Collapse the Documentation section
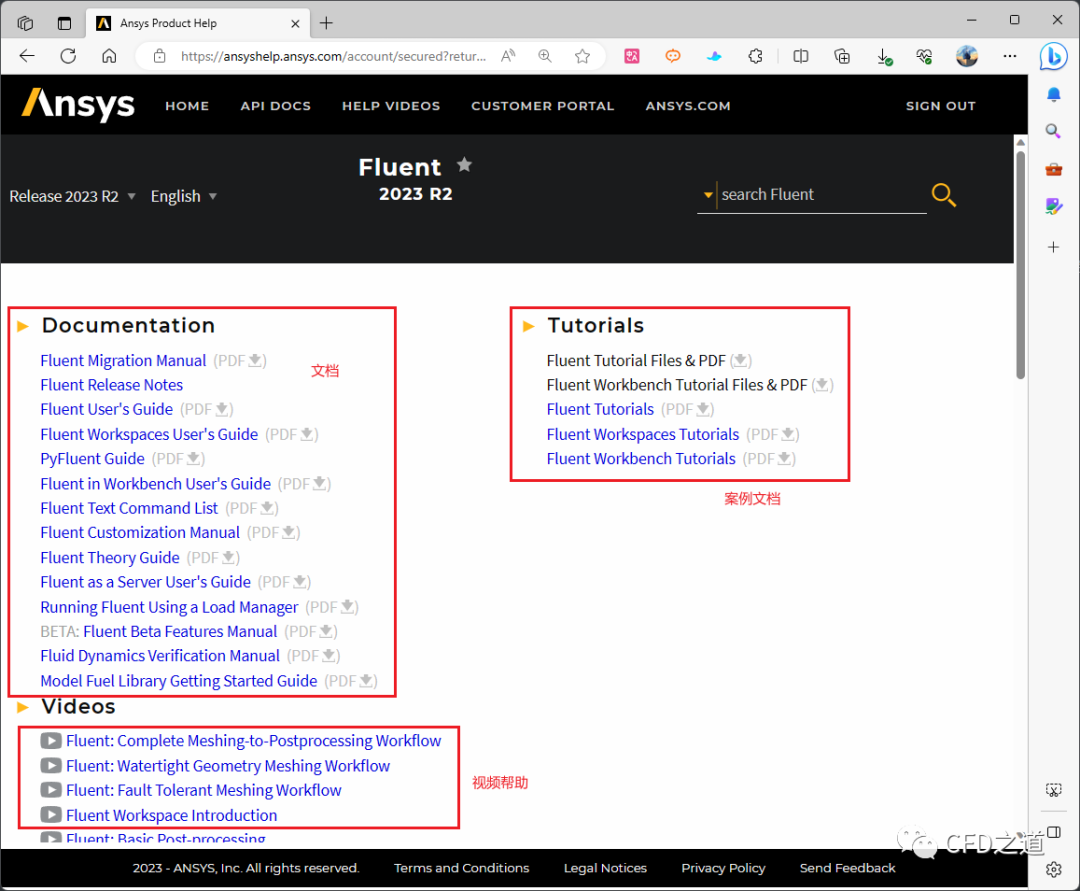 click(x=23, y=326)
